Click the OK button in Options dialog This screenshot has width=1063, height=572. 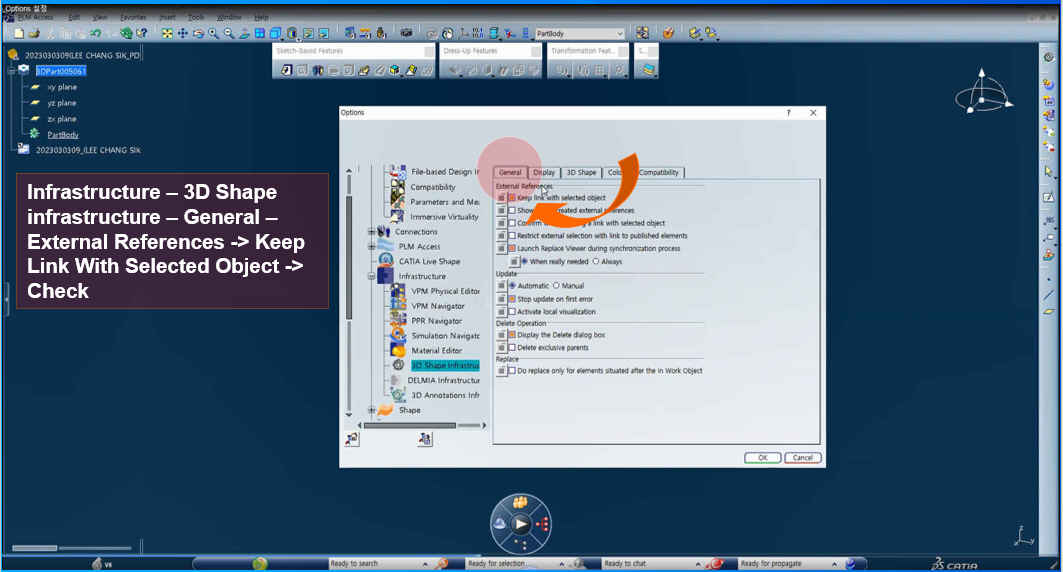pyautogui.click(x=763, y=458)
